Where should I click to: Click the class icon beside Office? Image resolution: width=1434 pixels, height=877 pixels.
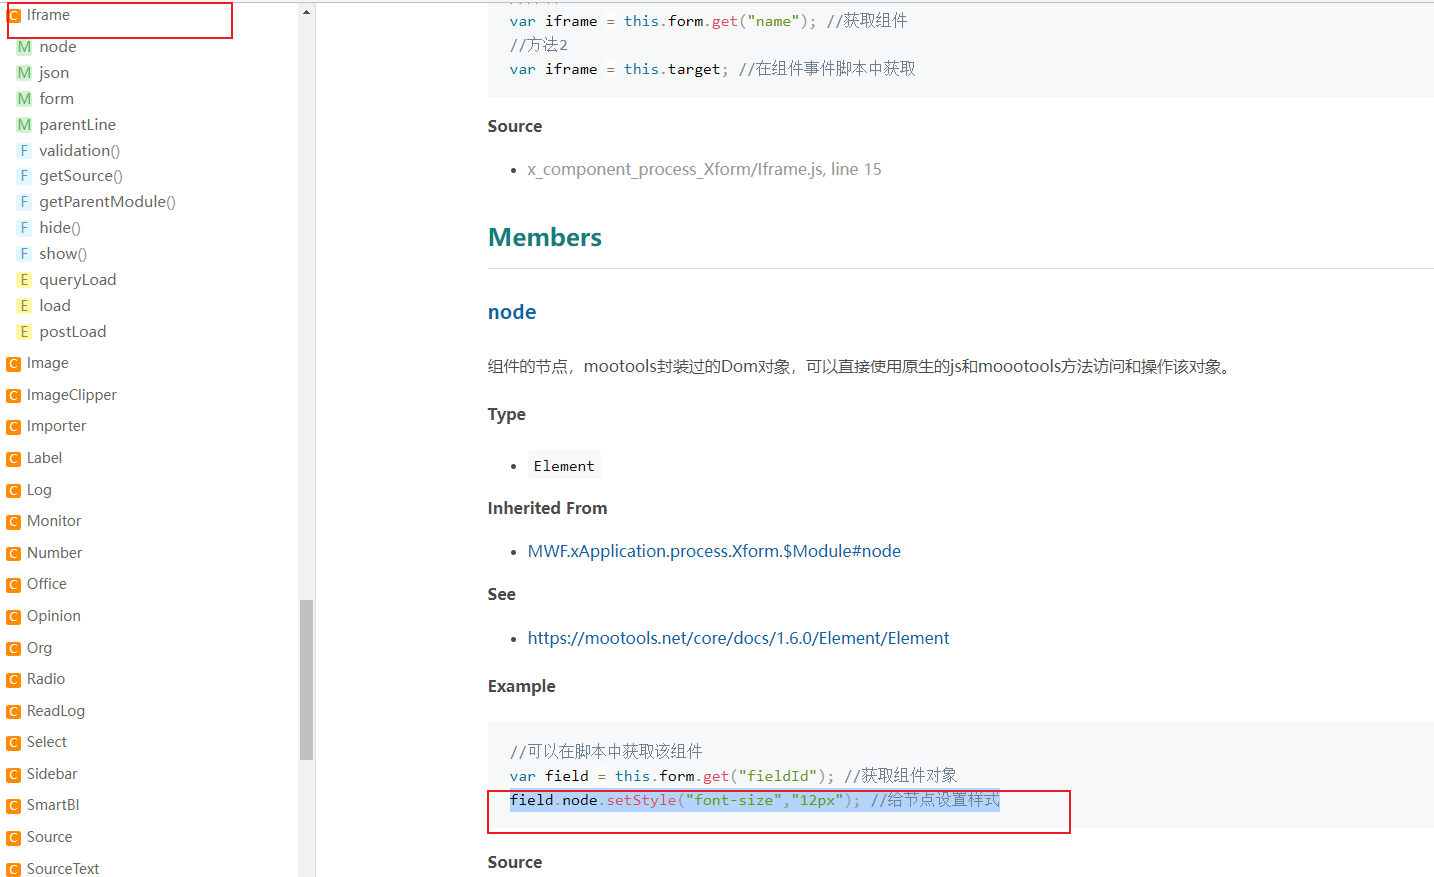coord(14,585)
